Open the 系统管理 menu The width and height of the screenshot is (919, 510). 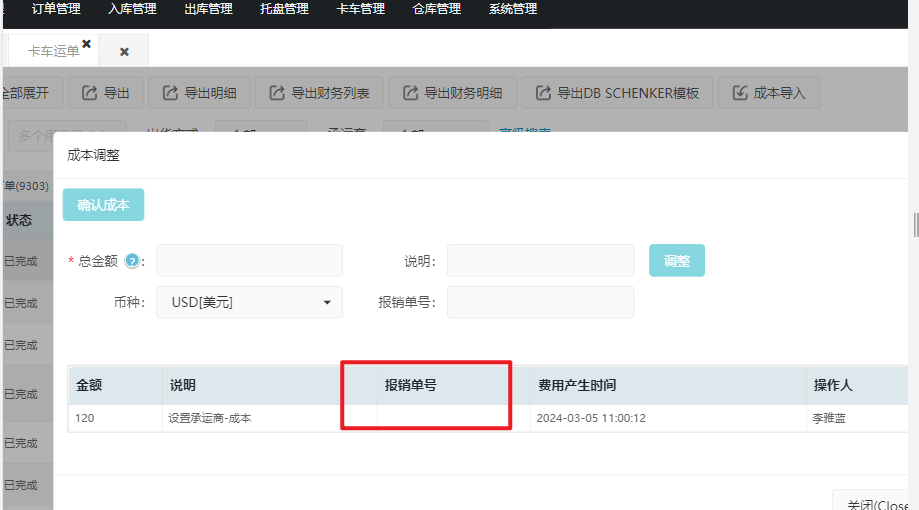[x=513, y=9]
